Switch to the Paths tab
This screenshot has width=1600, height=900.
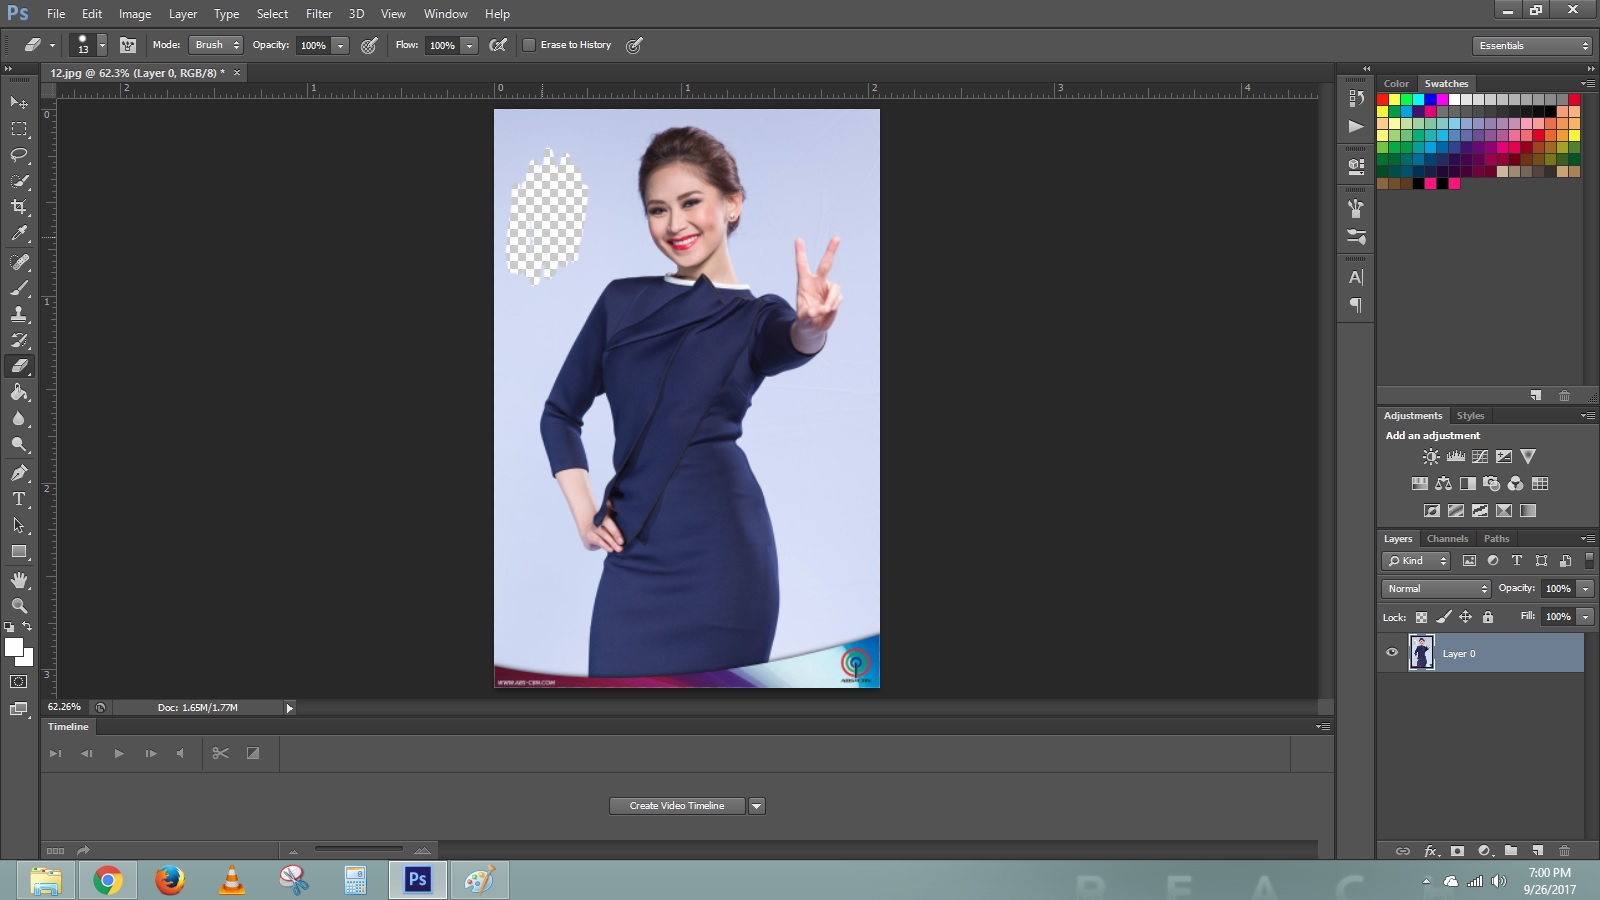click(1496, 539)
